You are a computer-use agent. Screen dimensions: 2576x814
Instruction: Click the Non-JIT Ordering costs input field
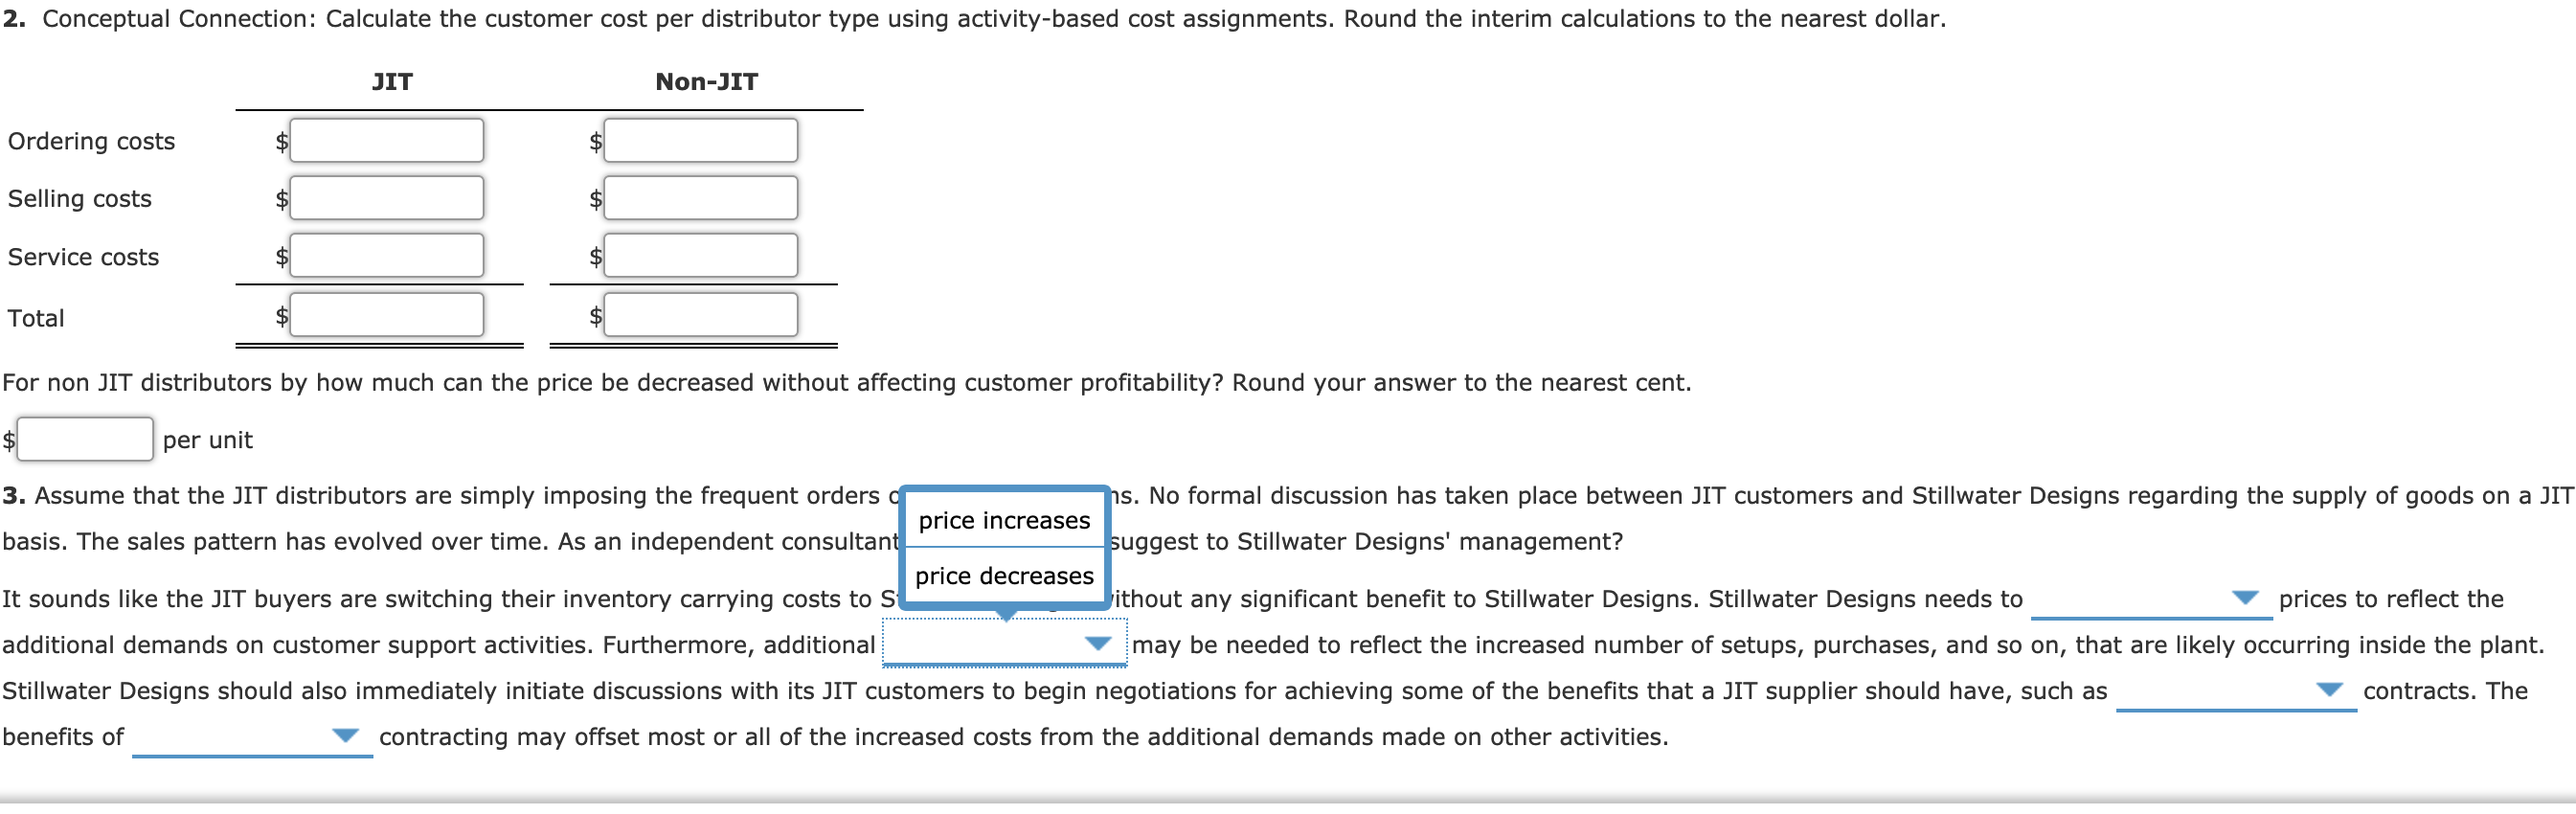[700, 140]
